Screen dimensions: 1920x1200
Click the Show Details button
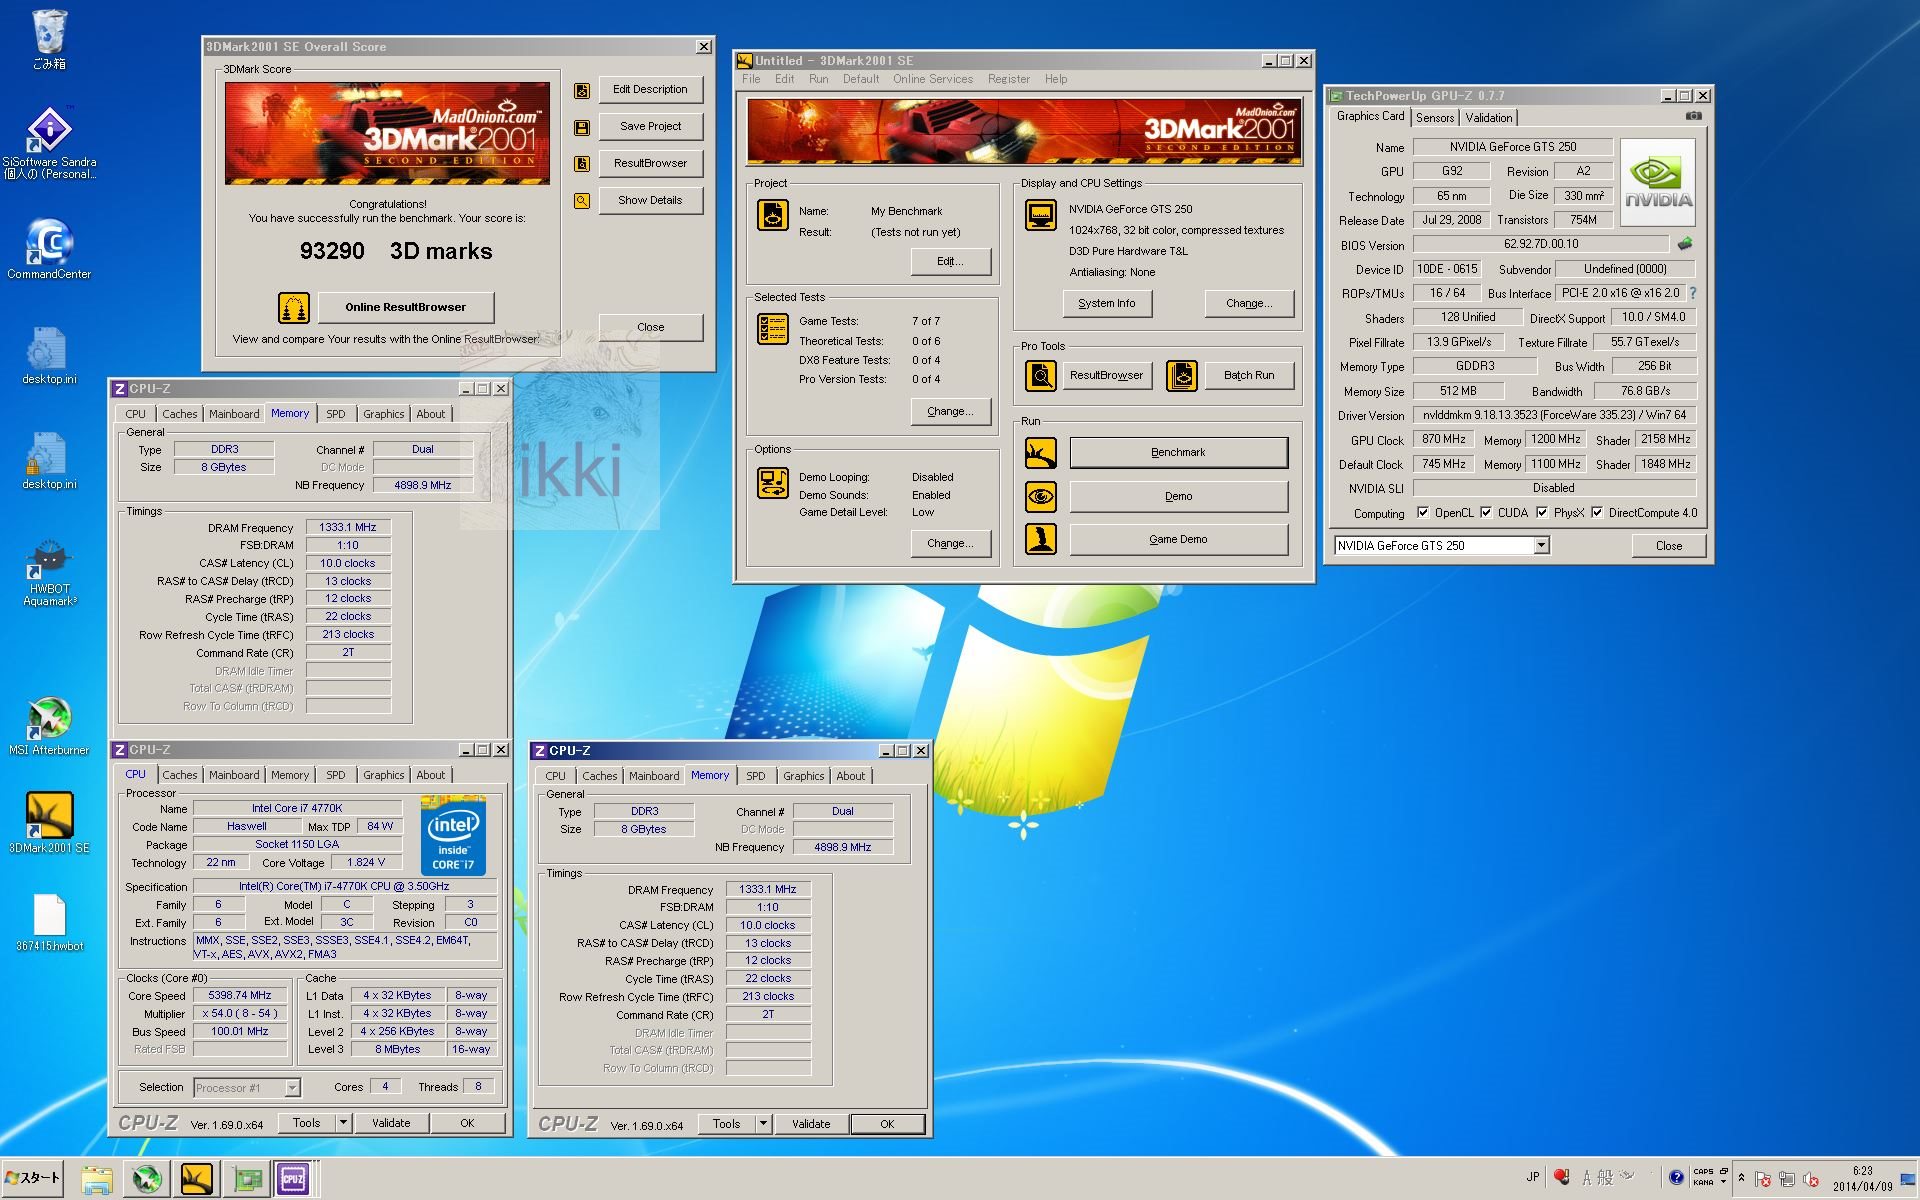[651, 201]
